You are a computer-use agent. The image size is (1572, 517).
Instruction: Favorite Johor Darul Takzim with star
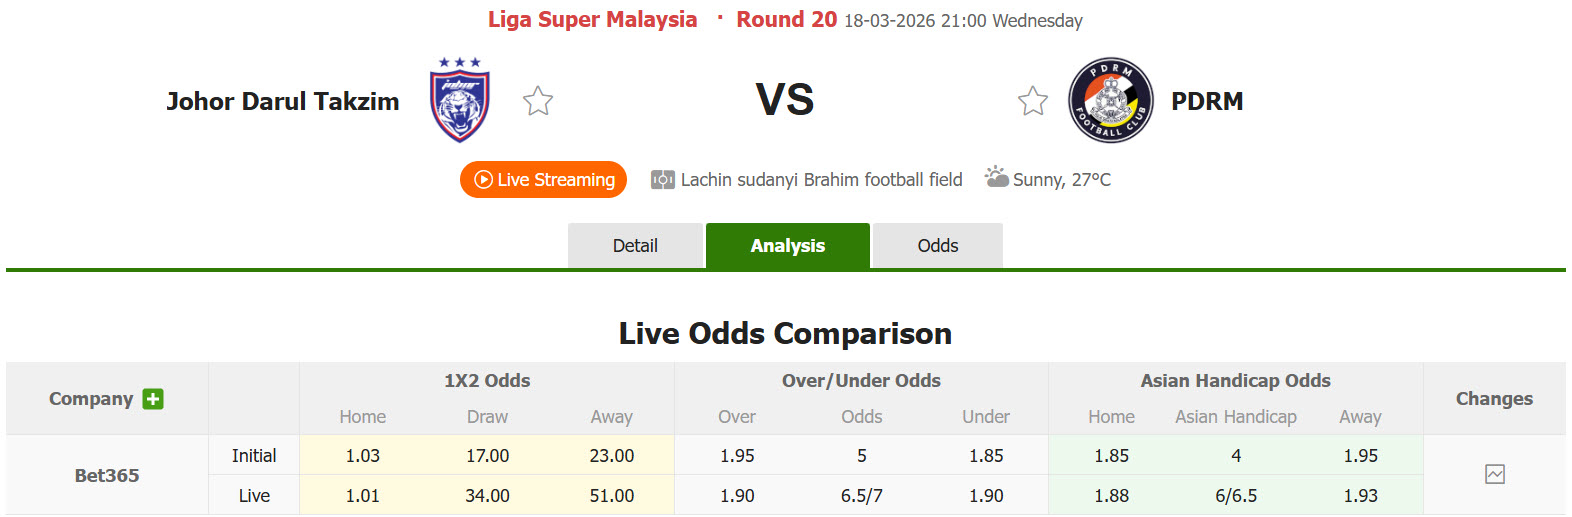pos(538,101)
